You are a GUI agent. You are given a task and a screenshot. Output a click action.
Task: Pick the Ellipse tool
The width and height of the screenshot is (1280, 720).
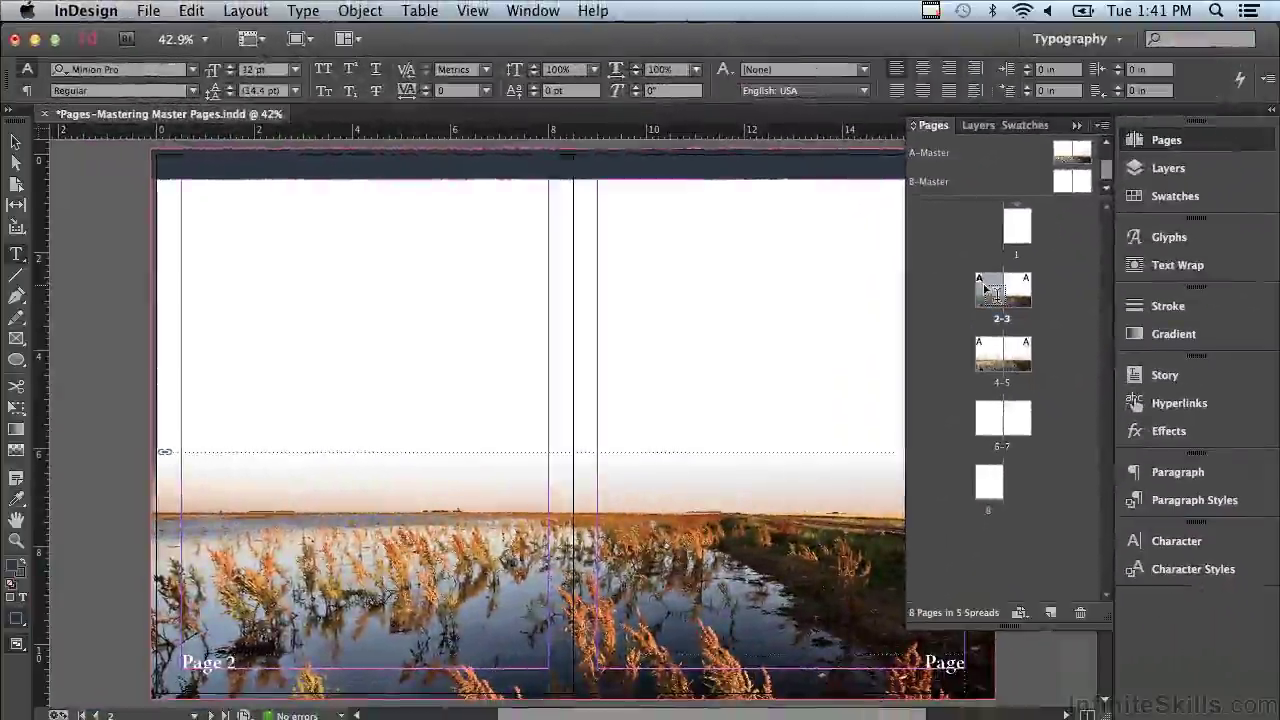click(x=16, y=360)
